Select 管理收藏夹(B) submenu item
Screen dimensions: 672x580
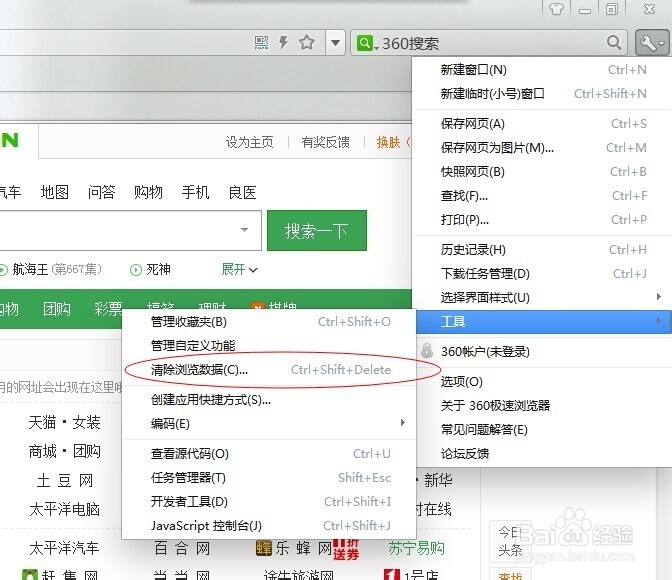[270, 322]
